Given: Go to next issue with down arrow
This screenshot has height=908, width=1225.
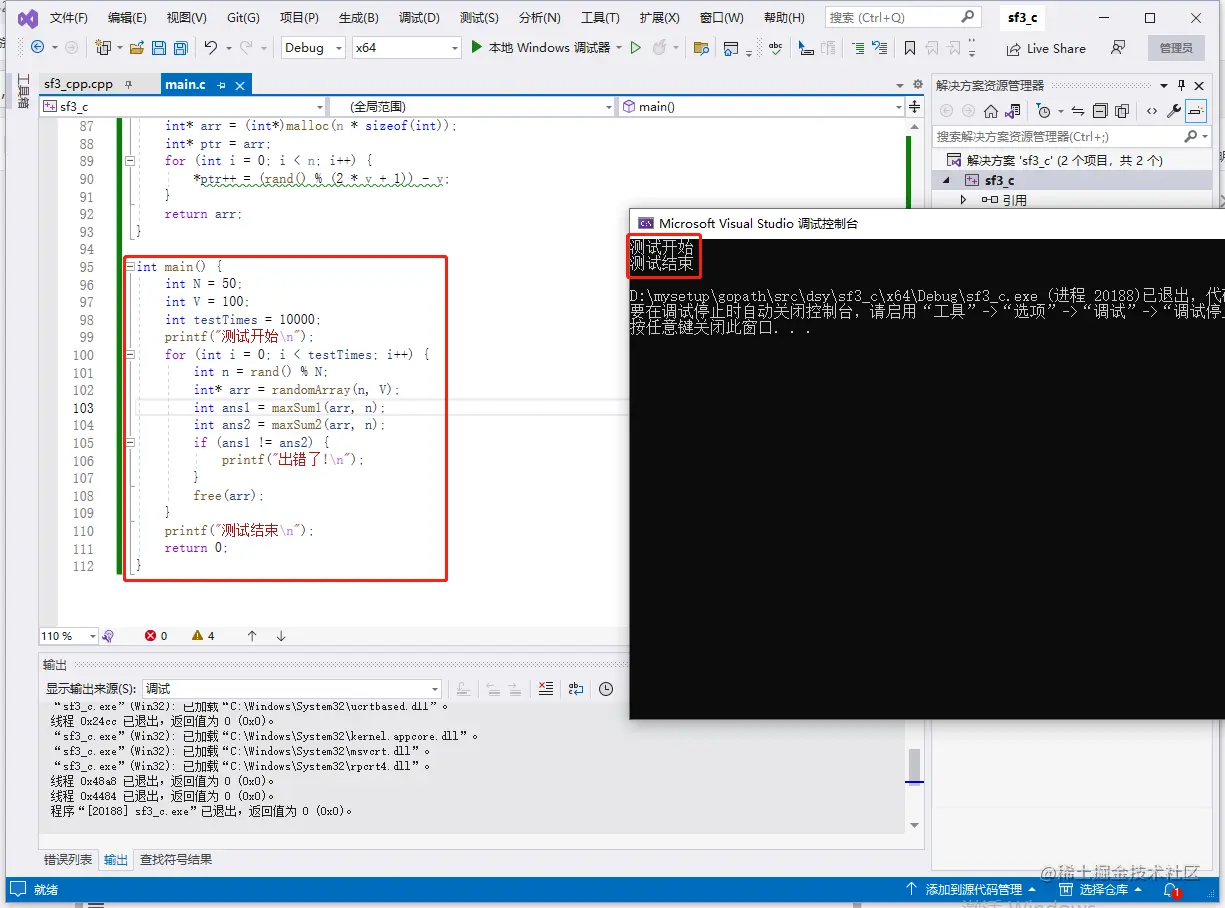Looking at the screenshot, I should pos(281,636).
